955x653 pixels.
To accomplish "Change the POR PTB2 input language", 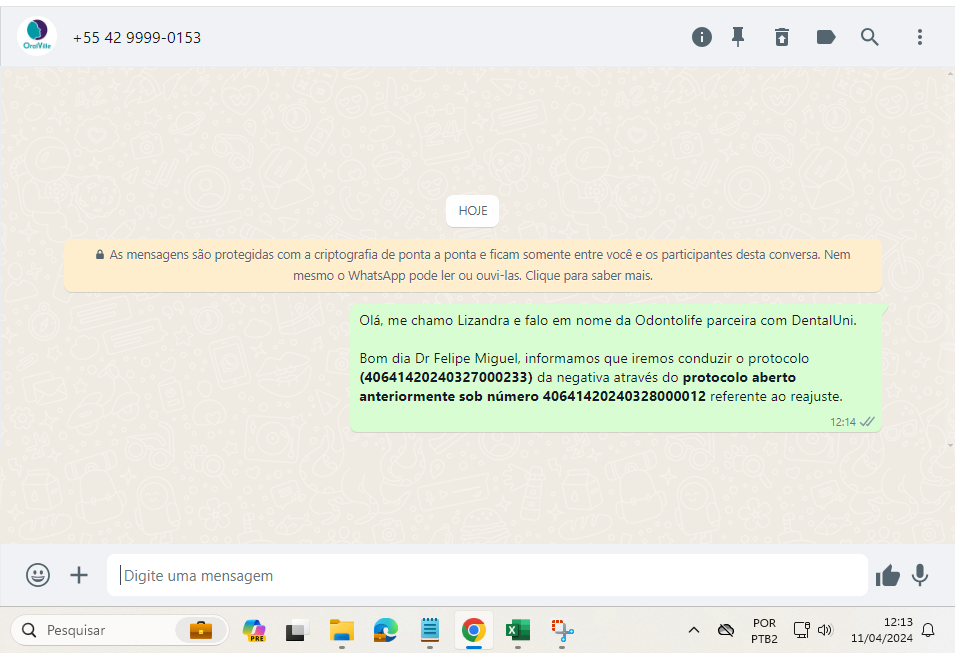I will click(764, 630).
